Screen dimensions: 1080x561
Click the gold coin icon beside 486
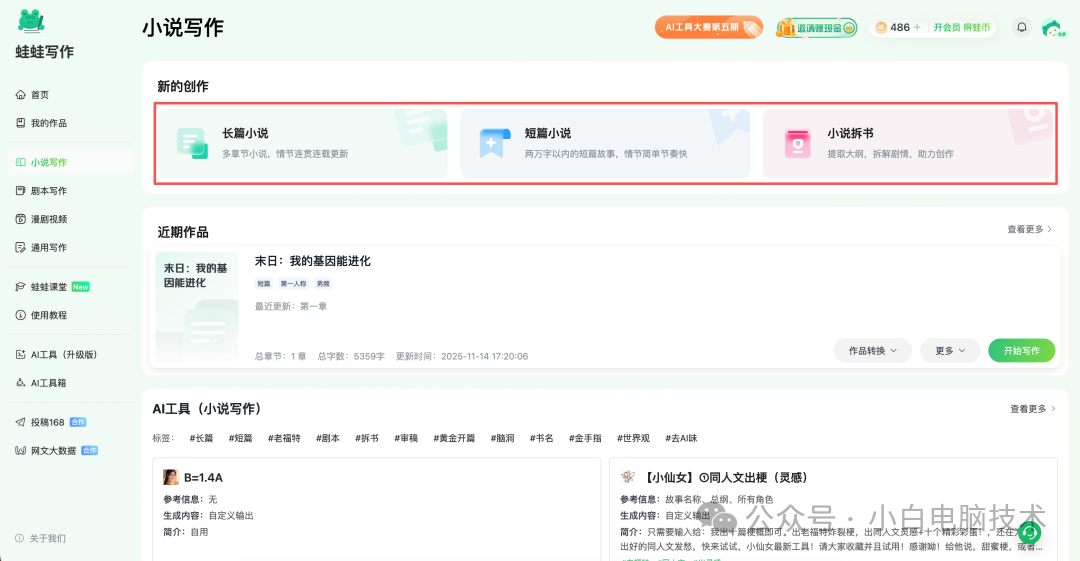[x=880, y=28]
